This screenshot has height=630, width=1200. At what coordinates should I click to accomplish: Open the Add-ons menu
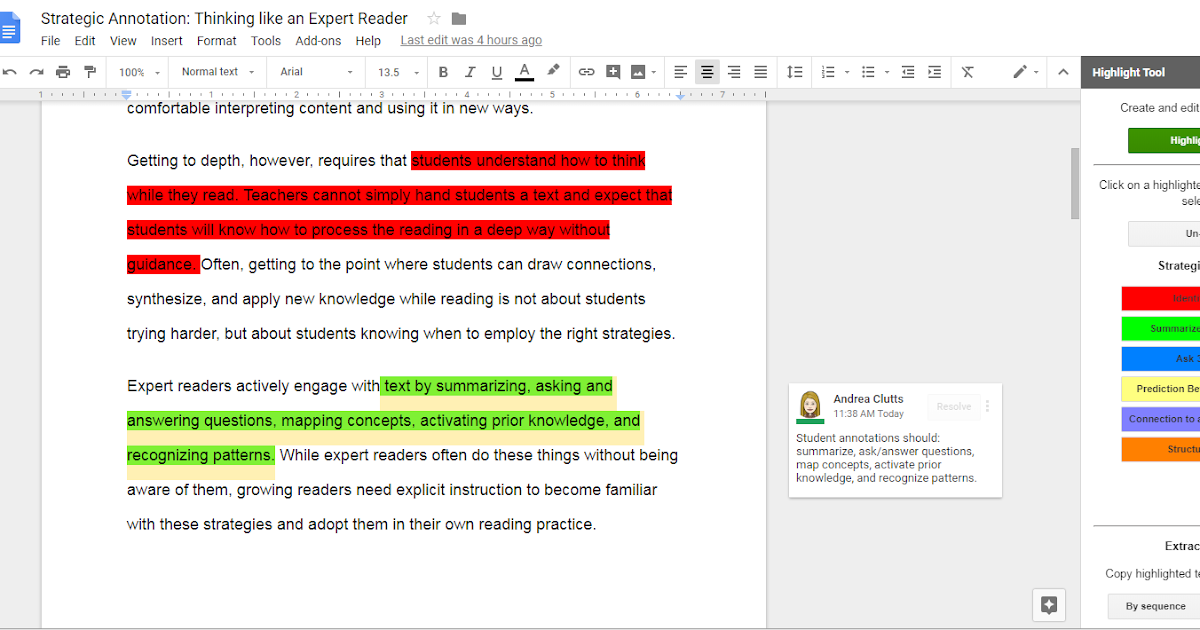(x=318, y=41)
